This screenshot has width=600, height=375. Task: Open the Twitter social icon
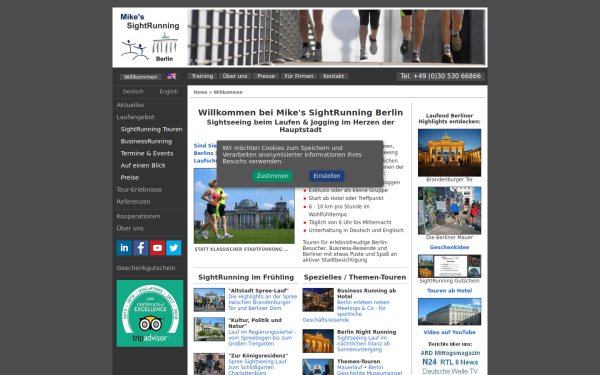tap(174, 248)
